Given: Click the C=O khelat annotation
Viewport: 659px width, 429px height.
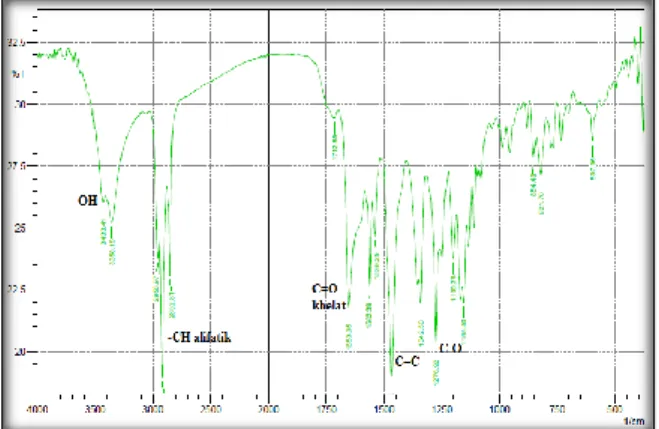Looking at the screenshot, I should point(329,297).
